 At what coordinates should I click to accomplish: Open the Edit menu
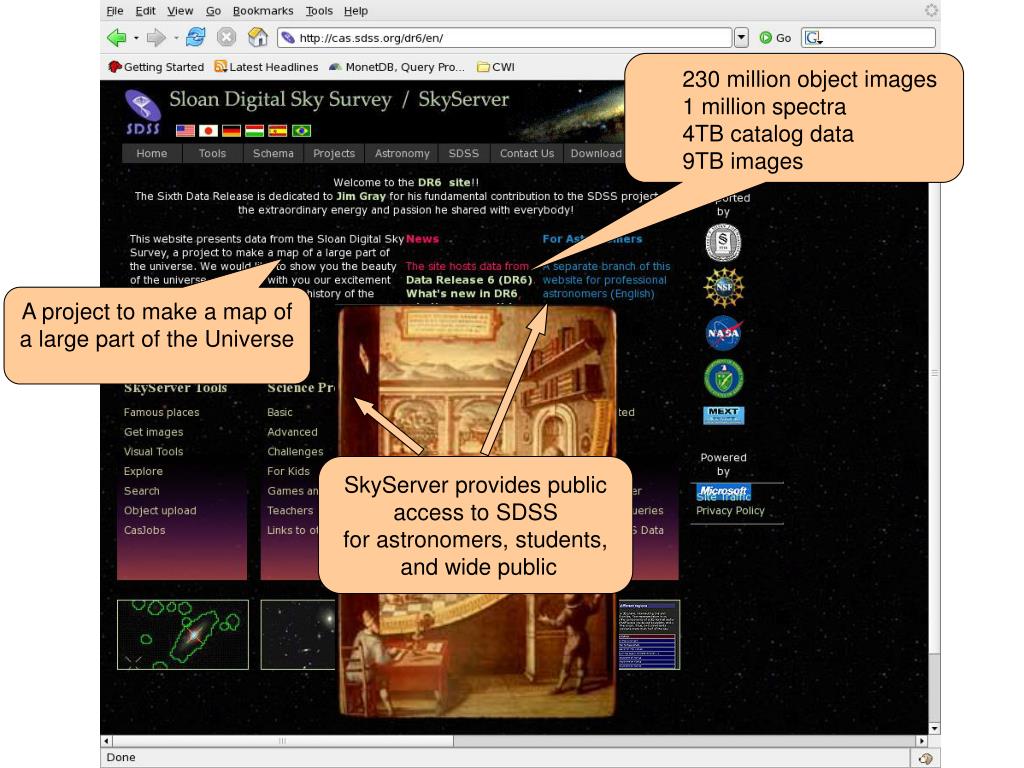click(145, 10)
